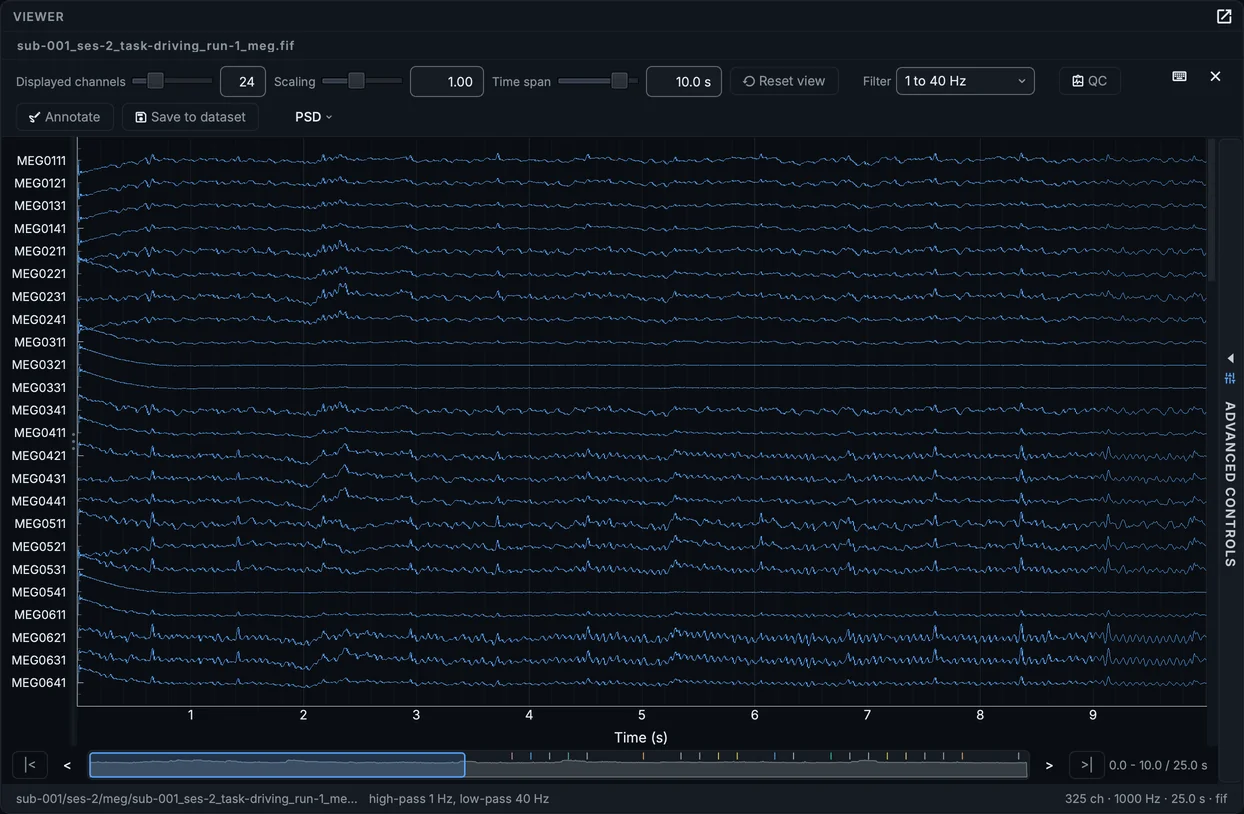Jump to recording start button
Image resolution: width=1244 pixels, height=814 pixels.
[x=30, y=765]
